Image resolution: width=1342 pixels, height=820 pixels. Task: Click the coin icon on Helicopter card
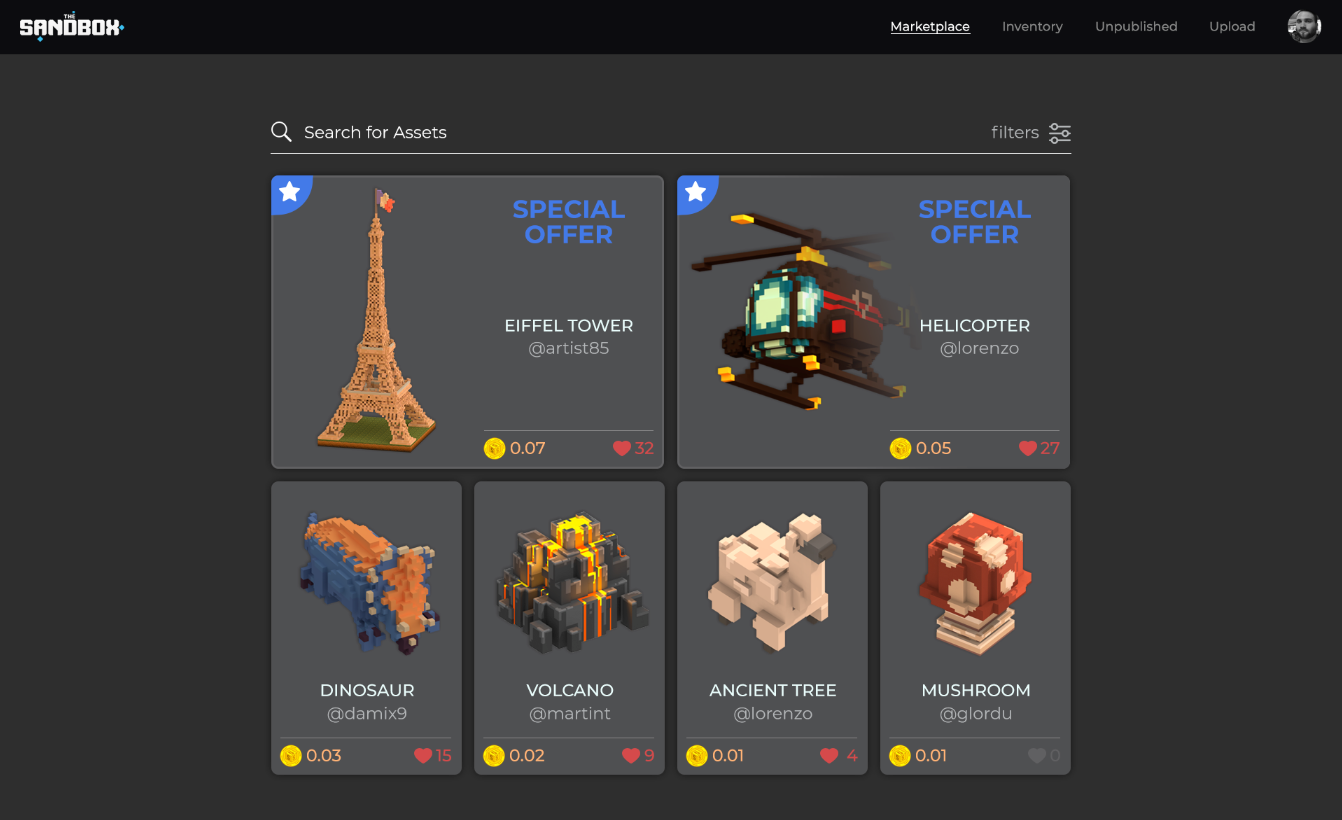900,448
